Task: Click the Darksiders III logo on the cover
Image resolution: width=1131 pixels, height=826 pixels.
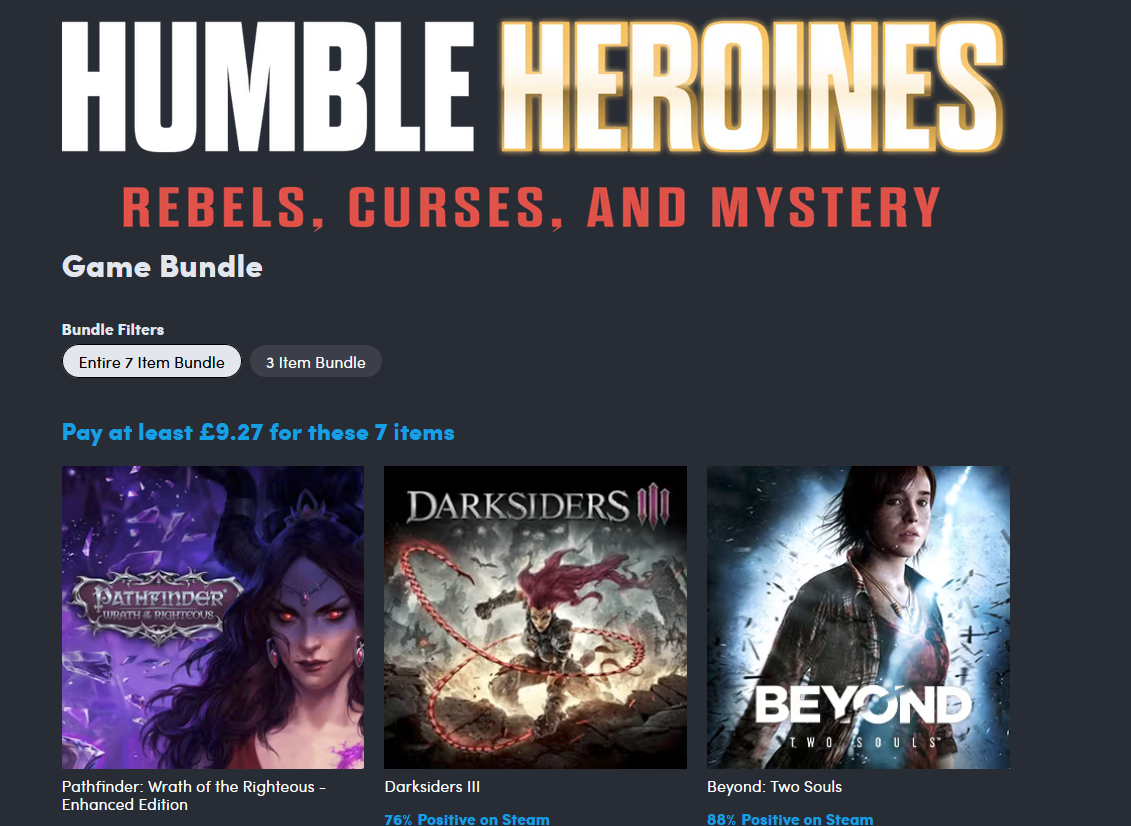Action: [539, 506]
